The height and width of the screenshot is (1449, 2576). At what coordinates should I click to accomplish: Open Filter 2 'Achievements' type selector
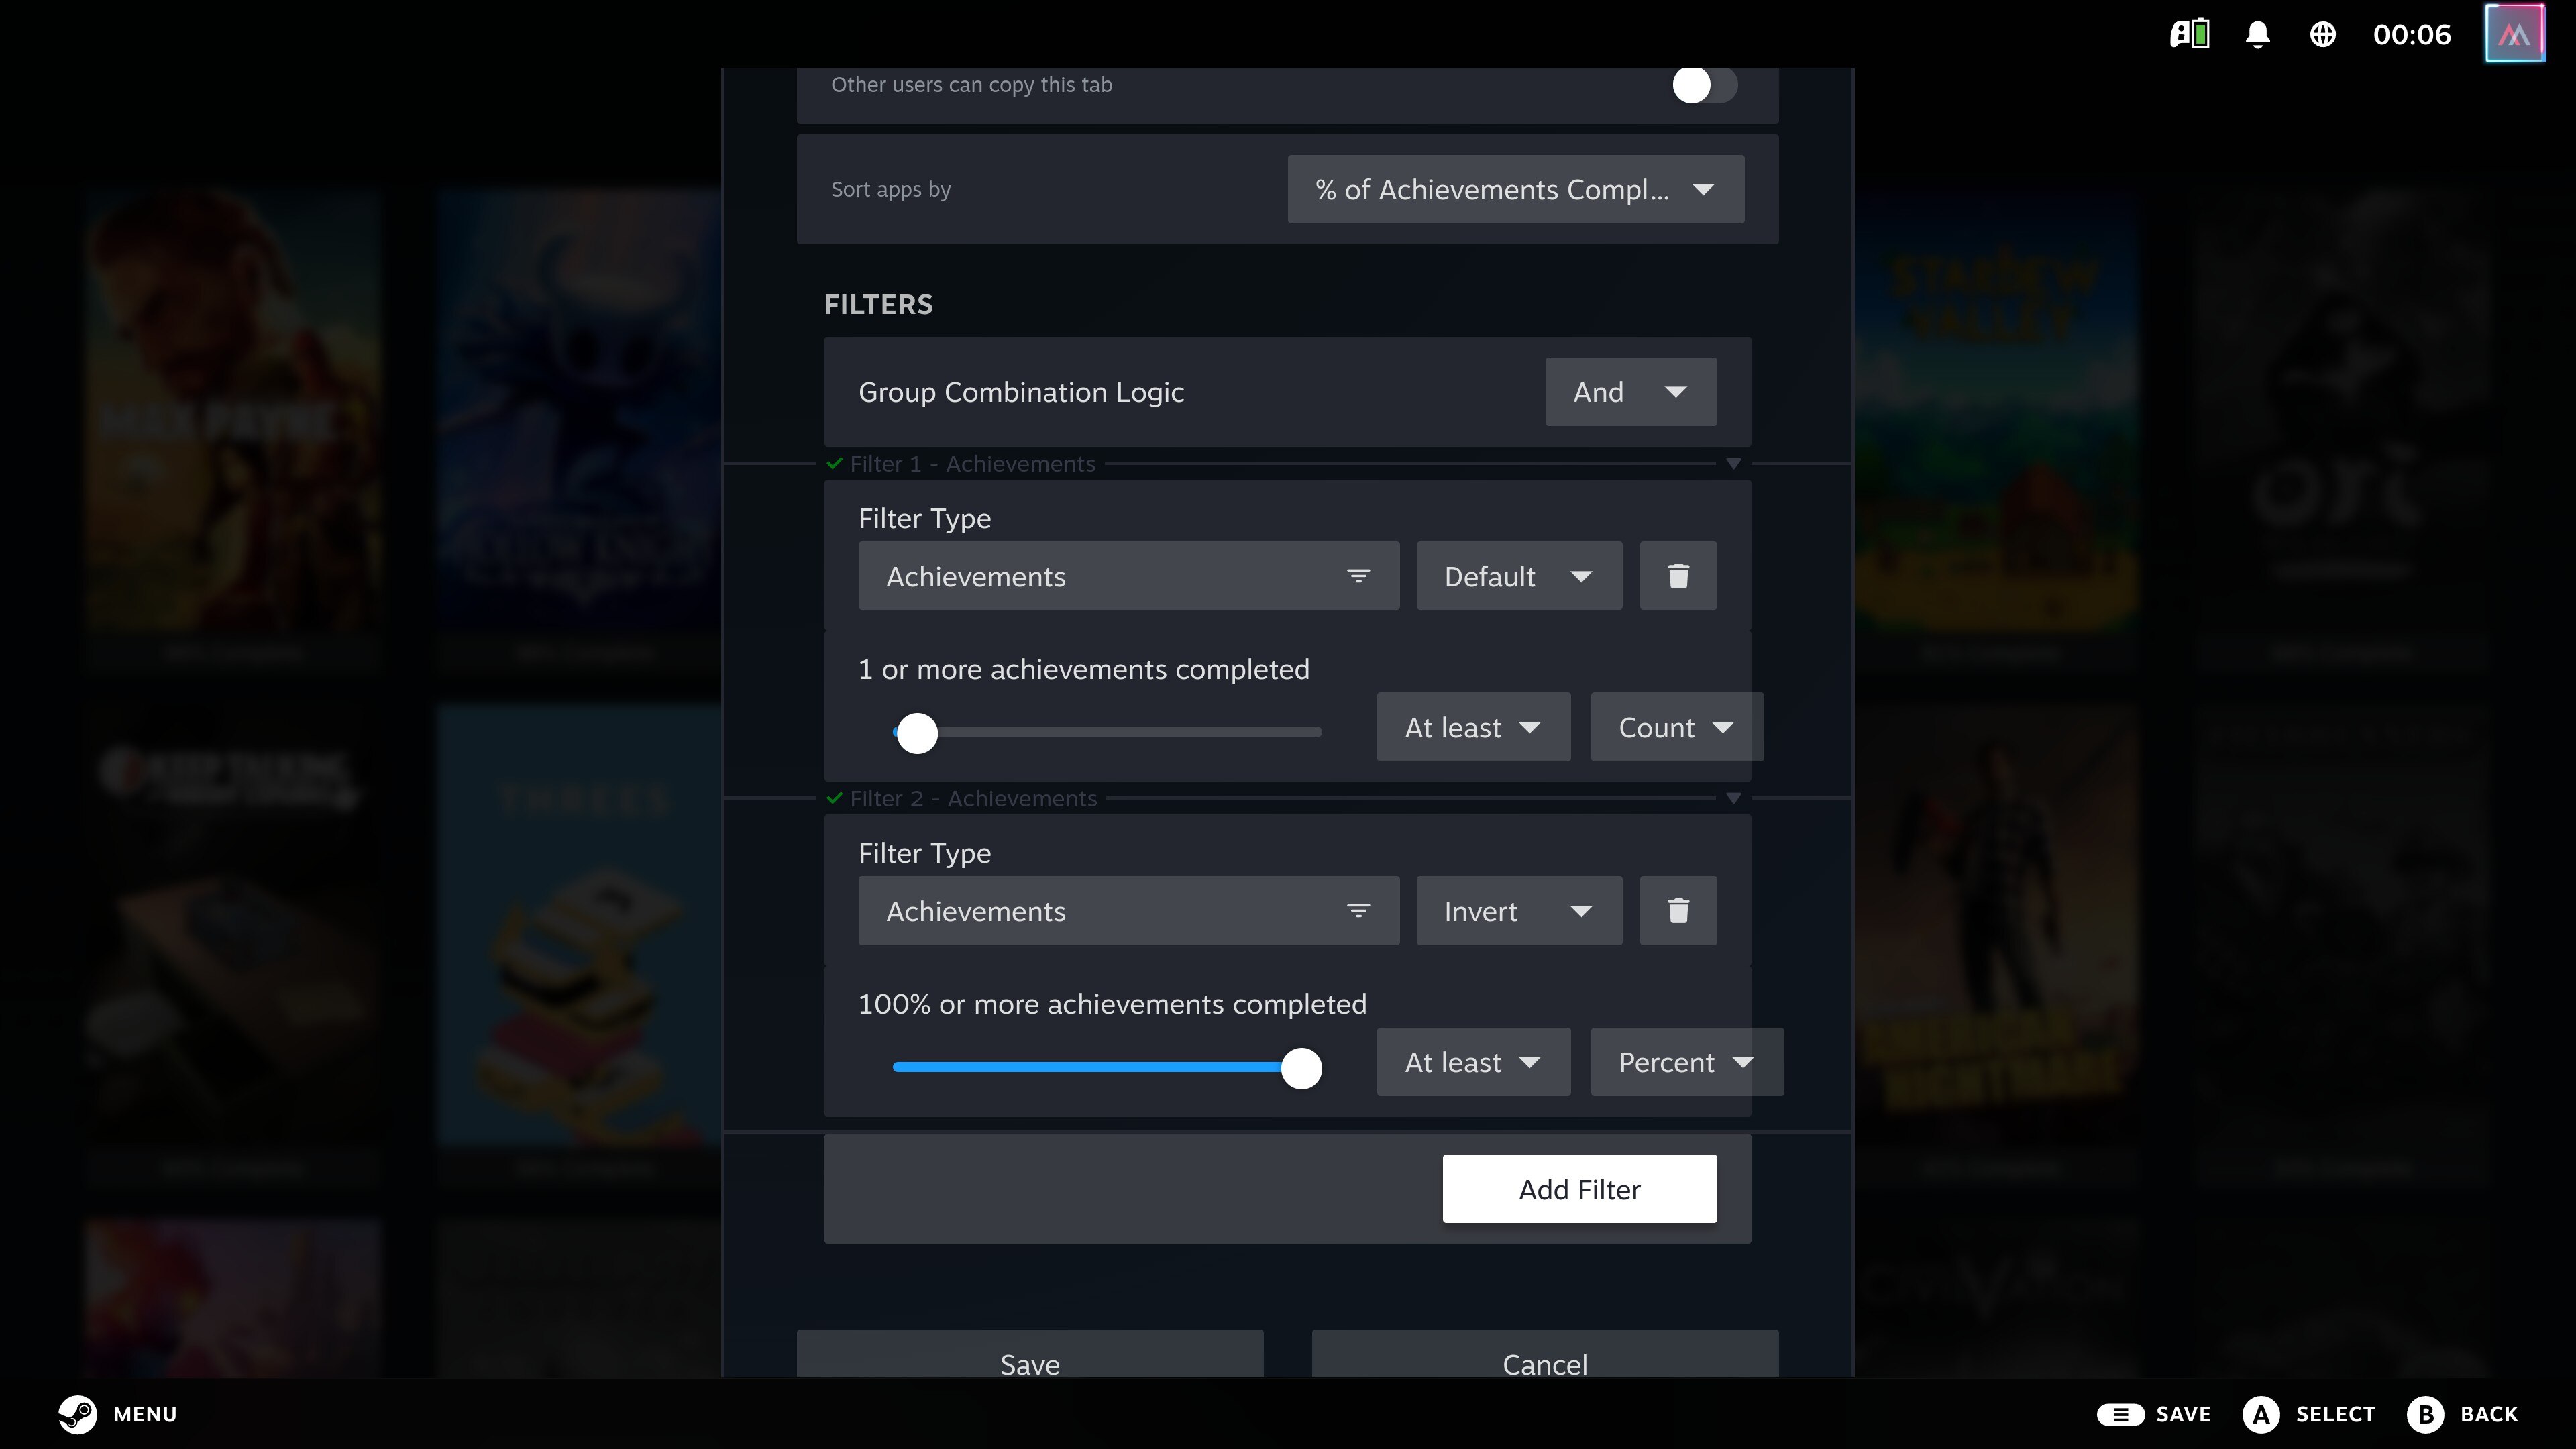pyautogui.click(x=1128, y=911)
